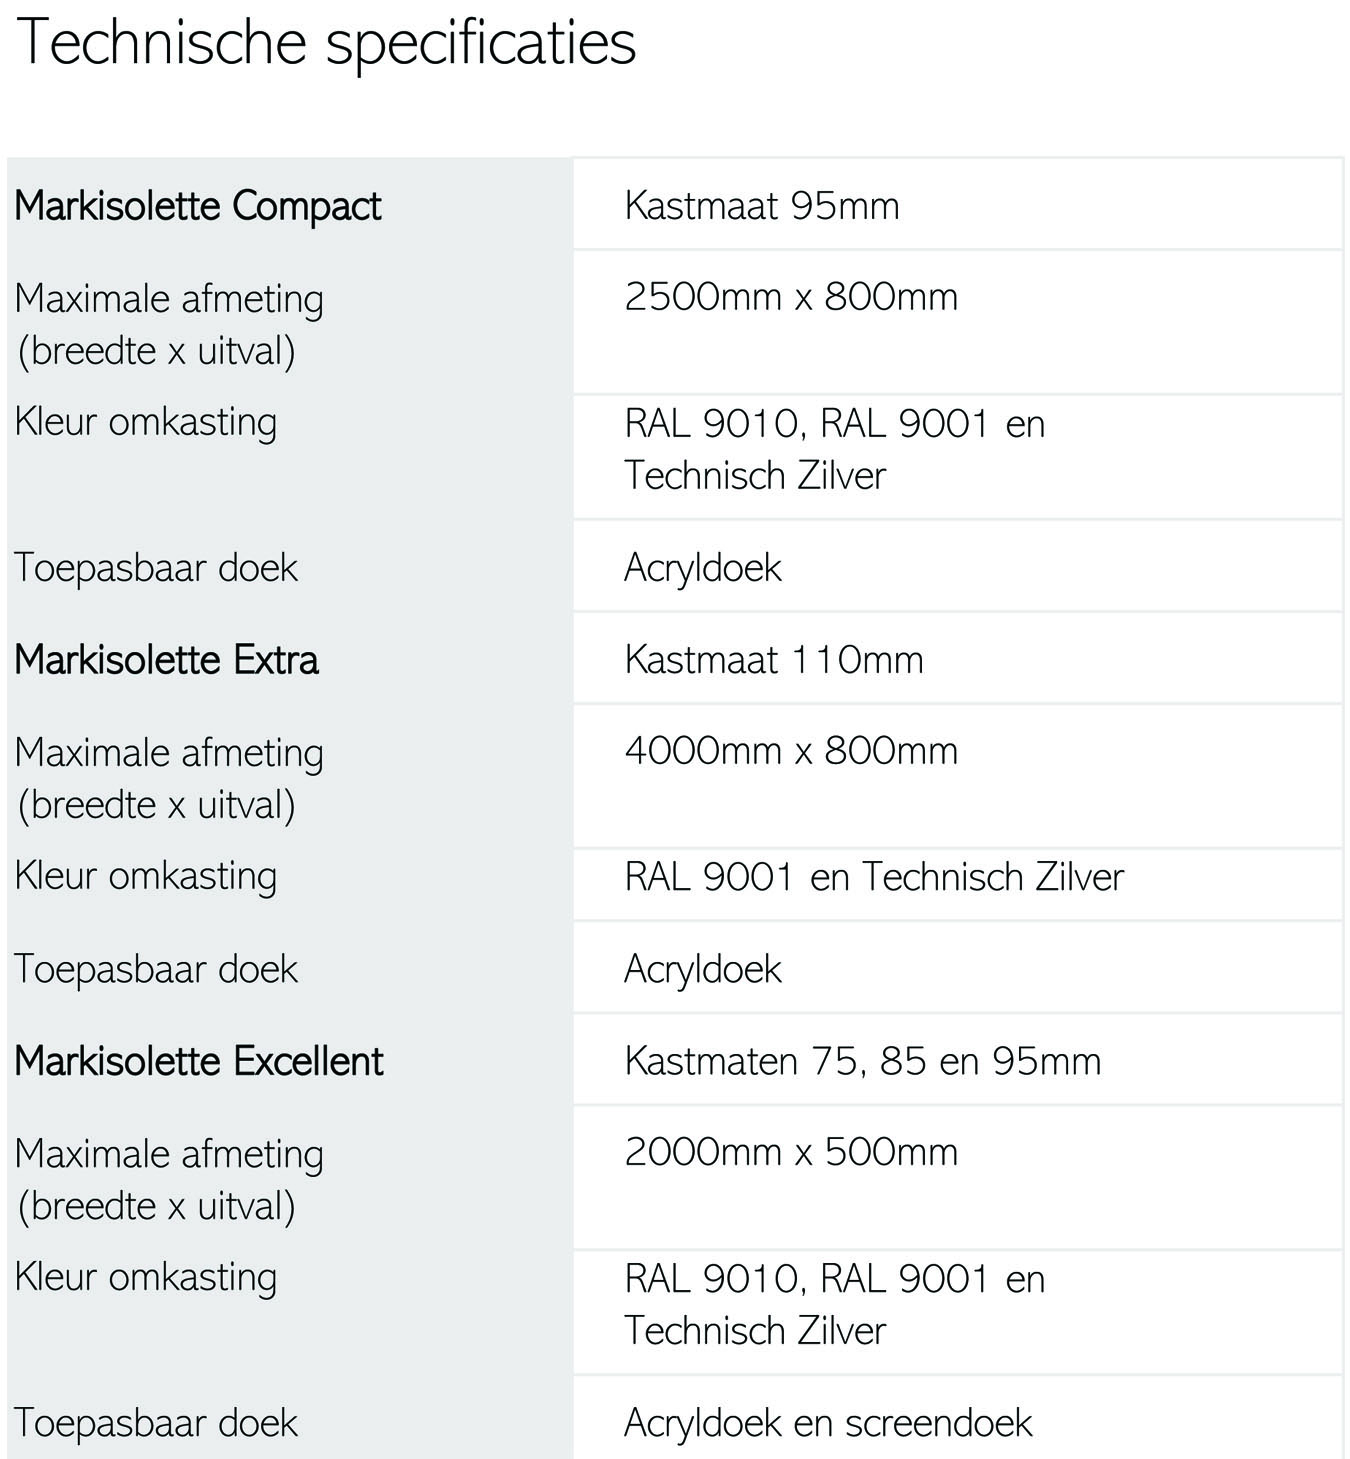The height and width of the screenshot is (1459, 1350).
Task: Select the "Markisolette Compact" row header
Action: pyautogui.click(x=198, y=206)
